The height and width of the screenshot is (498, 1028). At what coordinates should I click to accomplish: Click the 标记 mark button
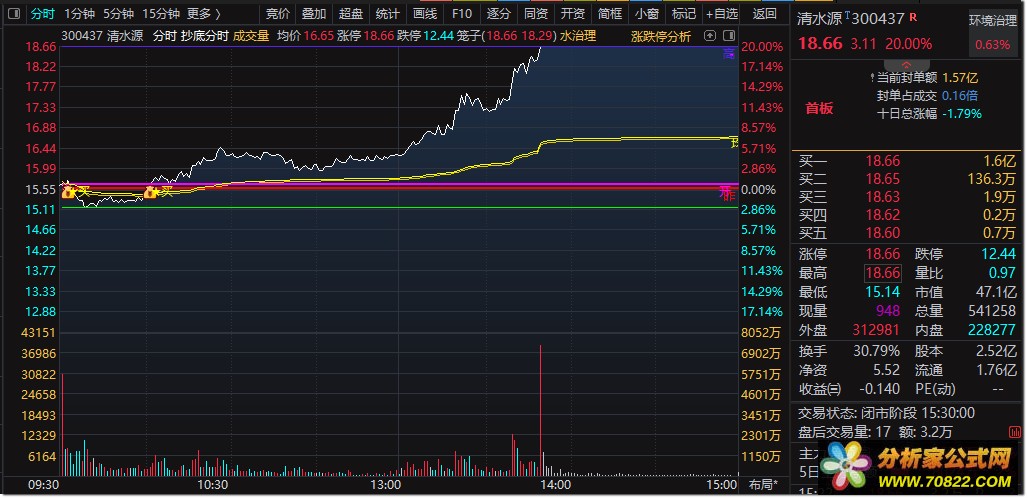[x=684, y=13]
